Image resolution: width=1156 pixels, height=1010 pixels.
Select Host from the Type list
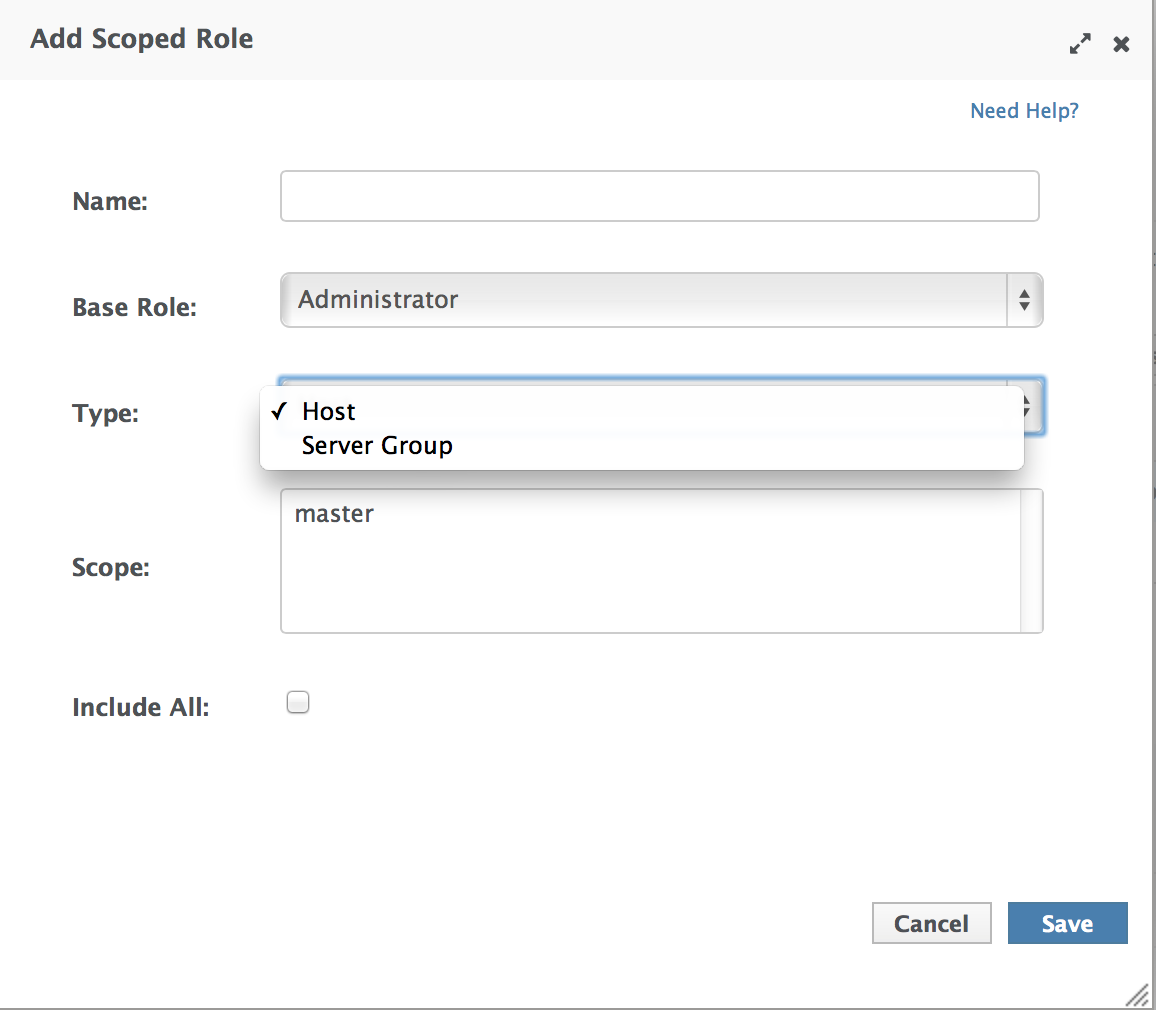pyautogui.click(x=329, y=412)
